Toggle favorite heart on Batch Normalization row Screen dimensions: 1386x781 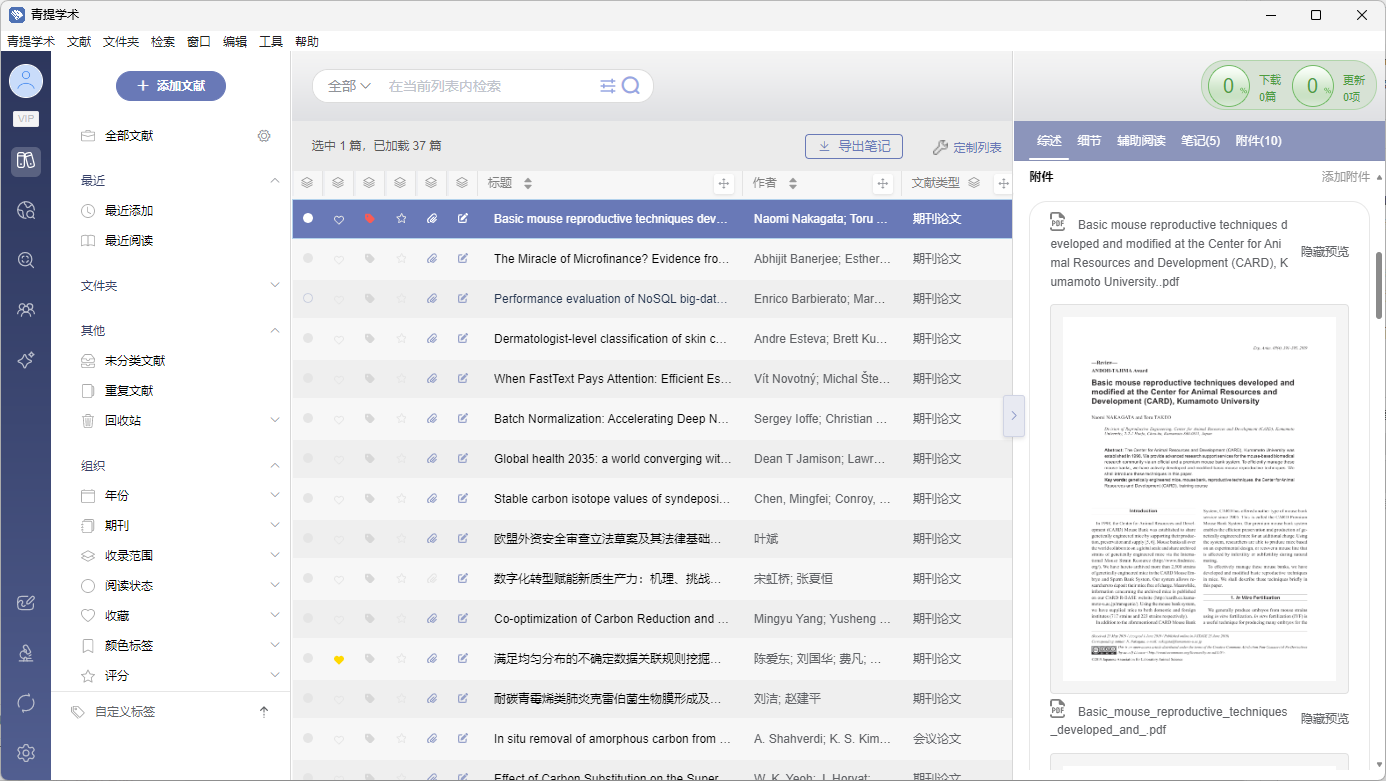[339, 419]
